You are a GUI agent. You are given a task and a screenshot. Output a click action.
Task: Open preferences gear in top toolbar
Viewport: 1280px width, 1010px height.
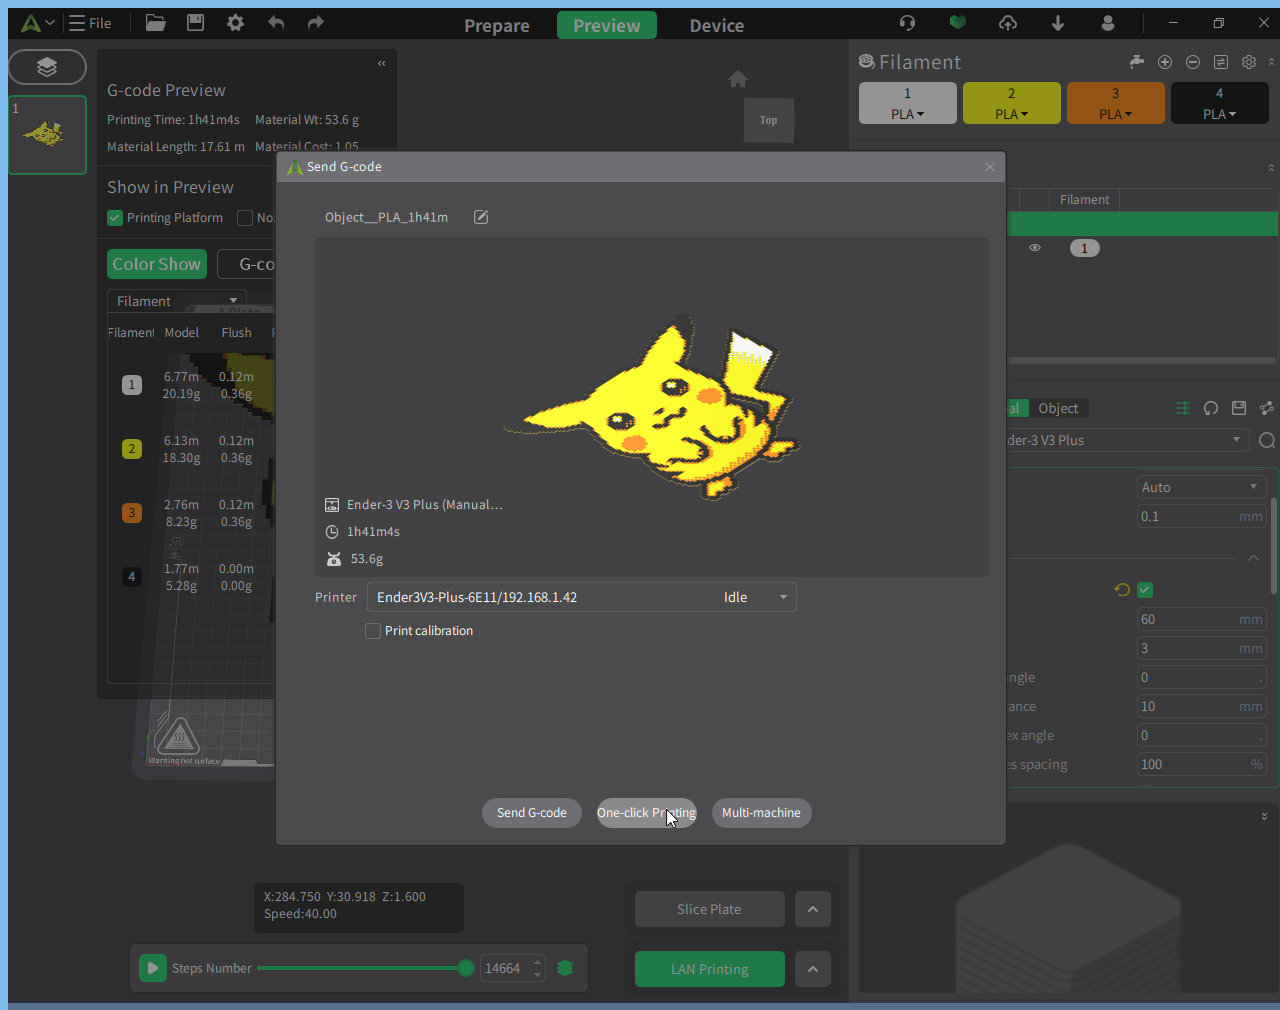[x=235, y=22]
